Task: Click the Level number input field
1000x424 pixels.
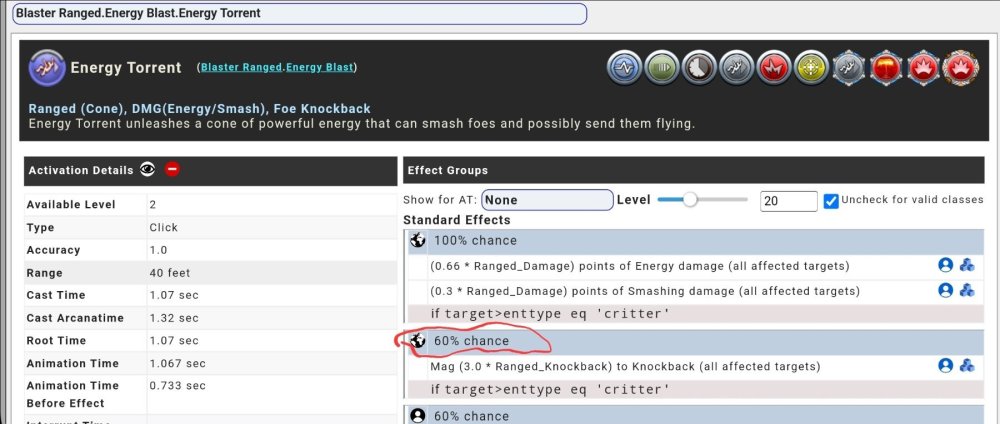Action: (788, 201)
